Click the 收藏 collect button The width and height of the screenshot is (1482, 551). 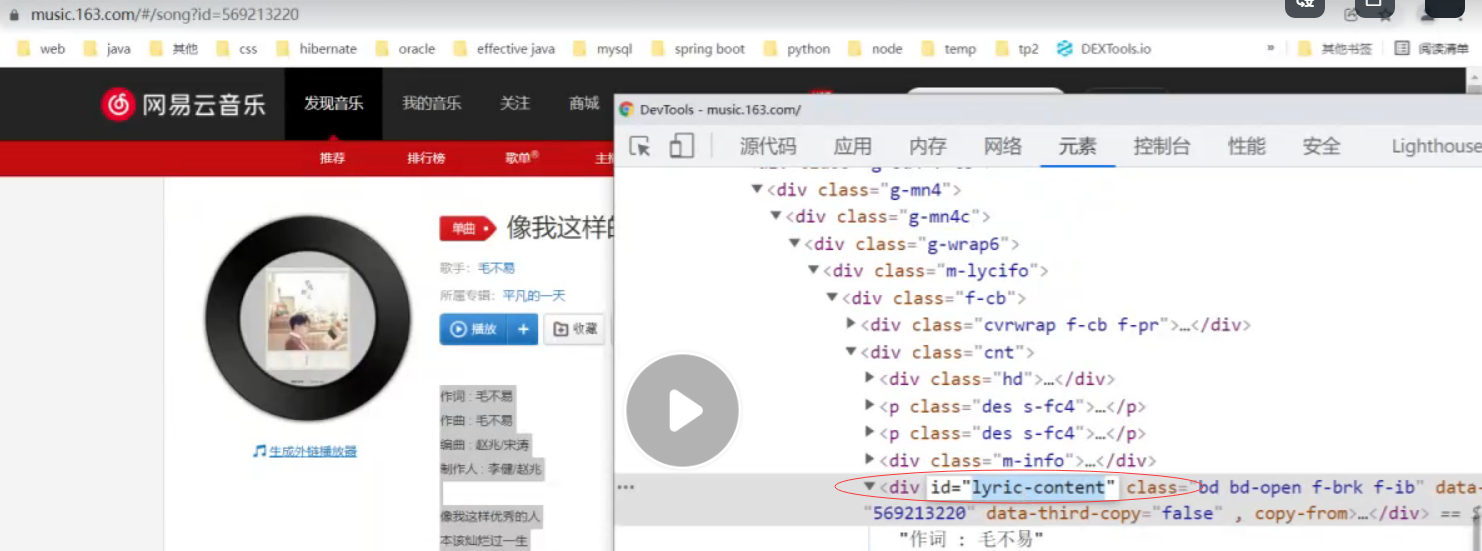[x=575, y=329]
